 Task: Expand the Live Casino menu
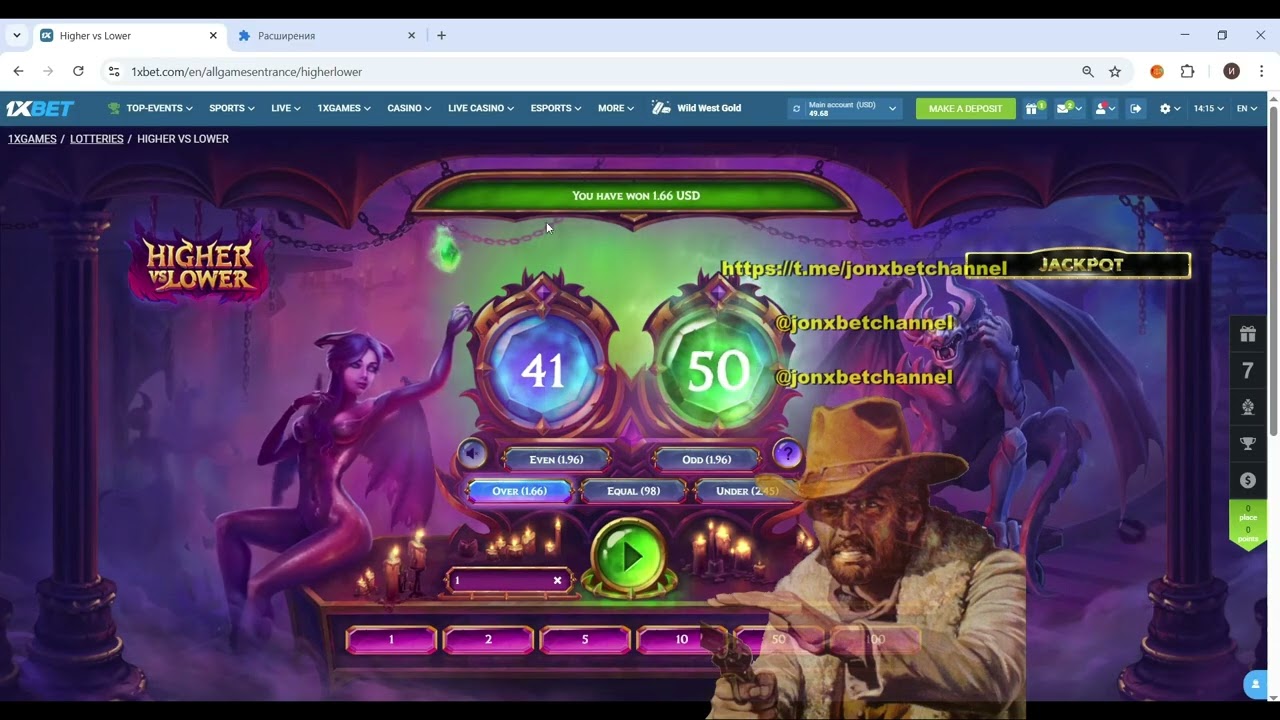tap(481, 108)
